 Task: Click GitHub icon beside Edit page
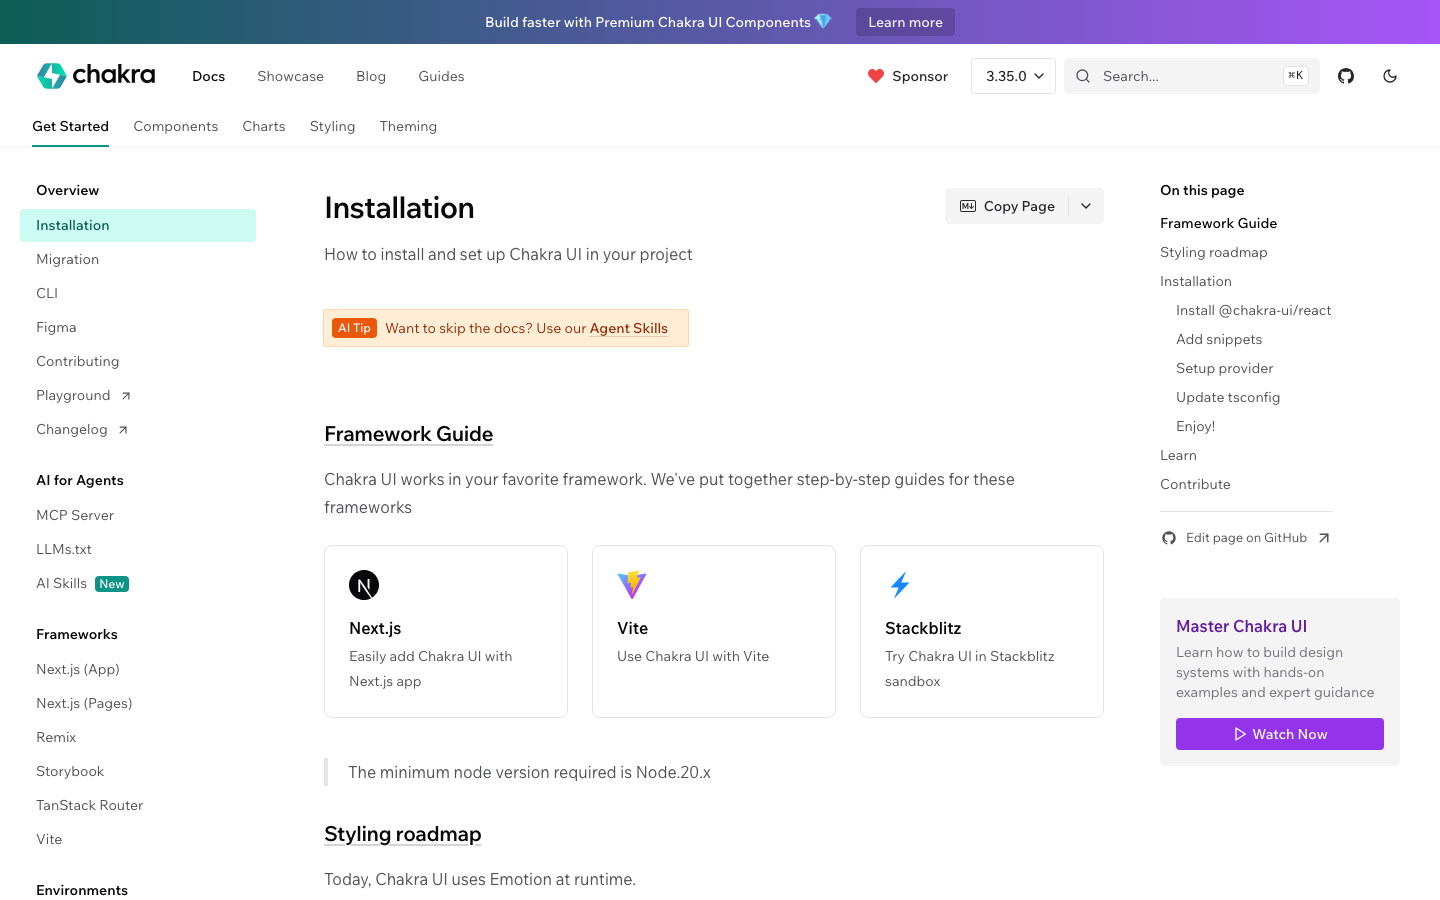[x=1169, y=538]
